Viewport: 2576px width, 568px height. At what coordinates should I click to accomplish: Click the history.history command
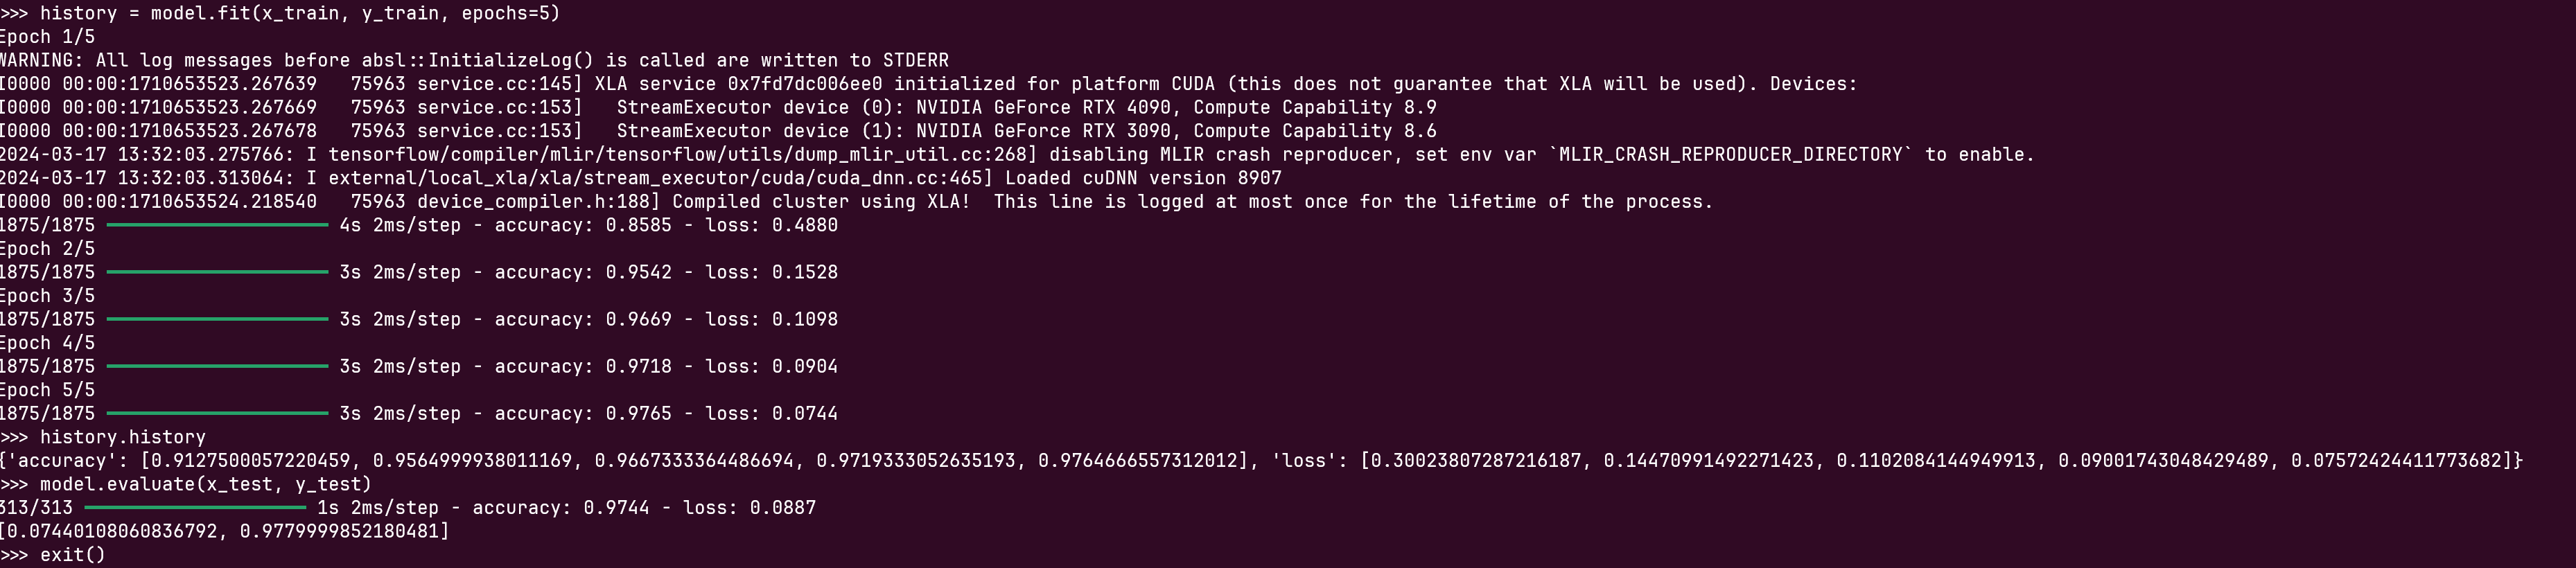click(122, 437)
